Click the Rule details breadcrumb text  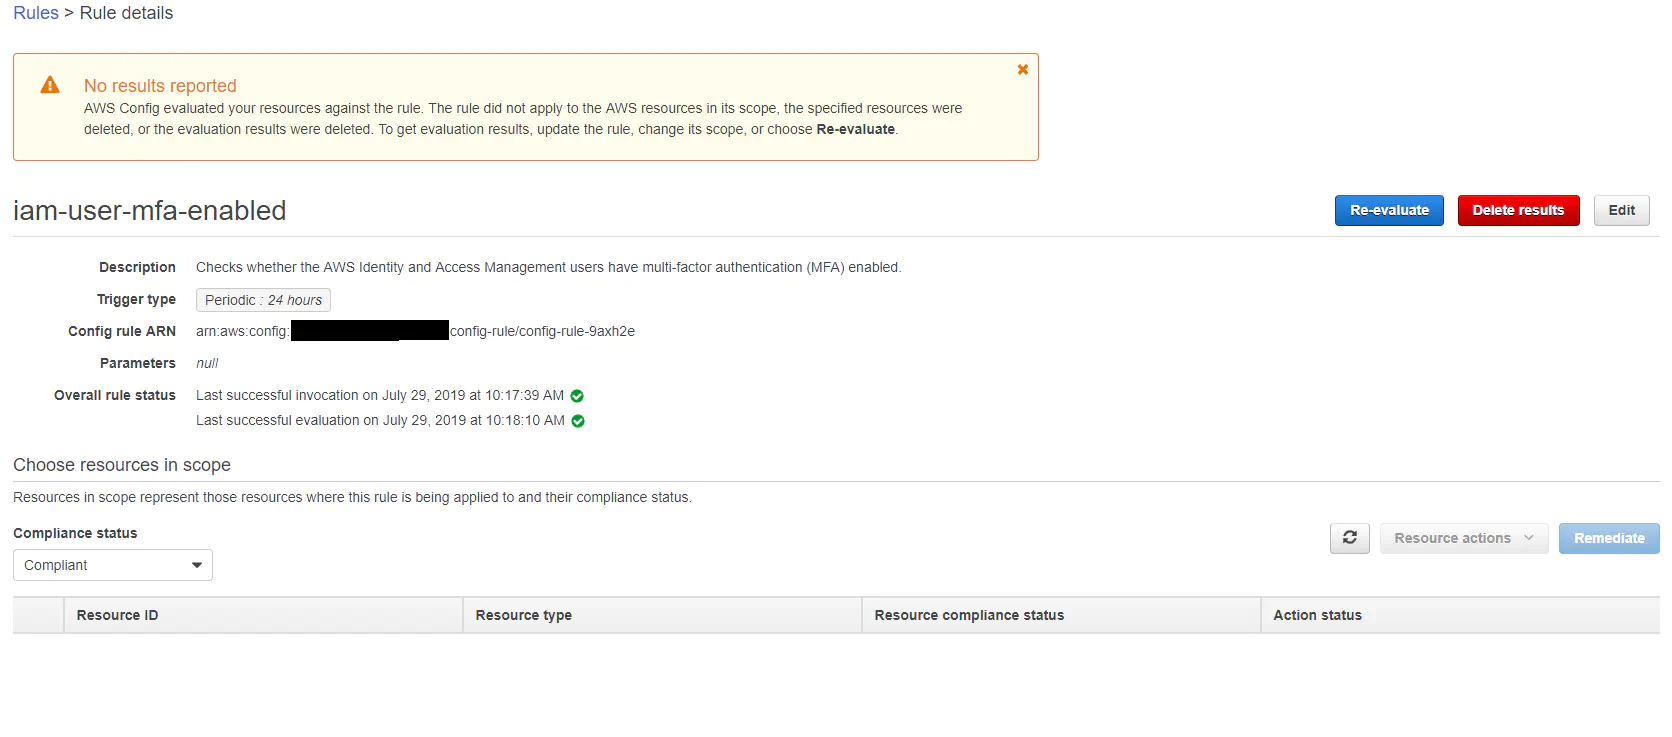point(126,13)
